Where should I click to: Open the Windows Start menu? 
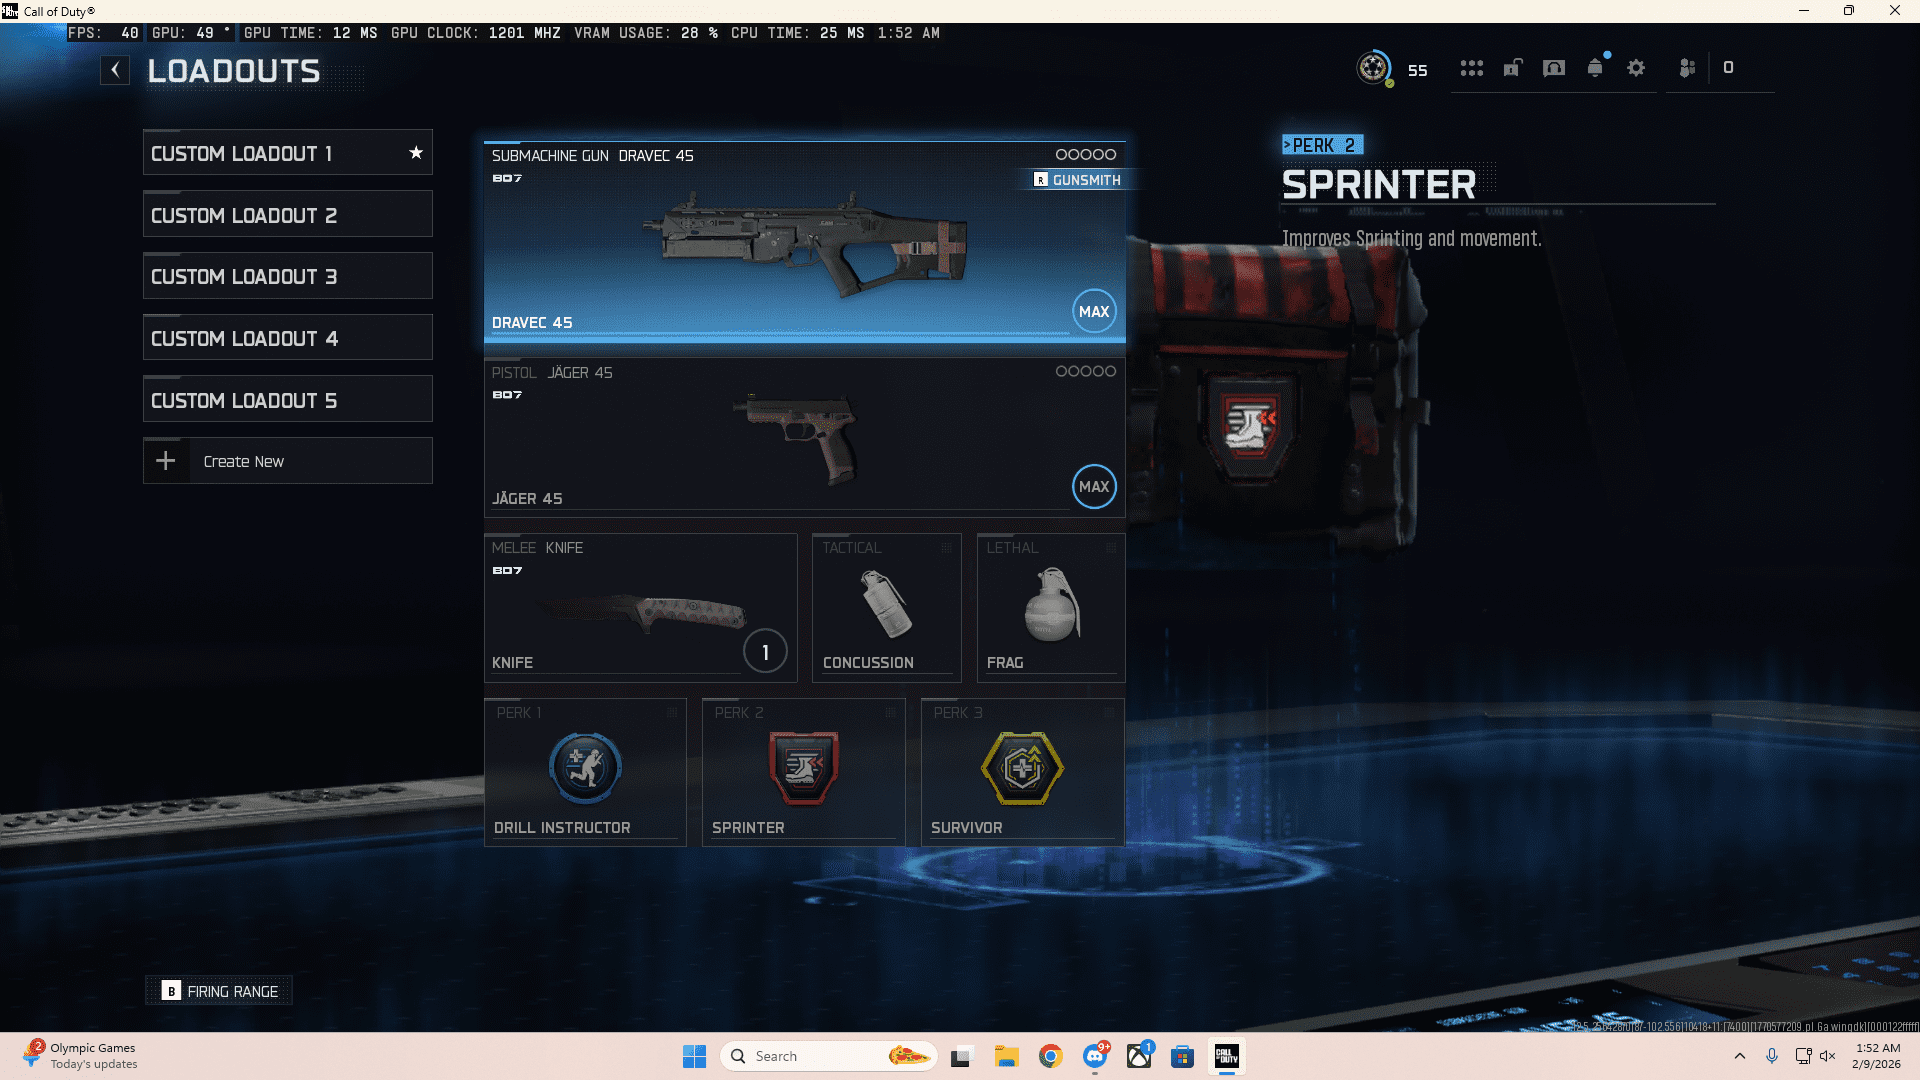(x=694, y=1056)
